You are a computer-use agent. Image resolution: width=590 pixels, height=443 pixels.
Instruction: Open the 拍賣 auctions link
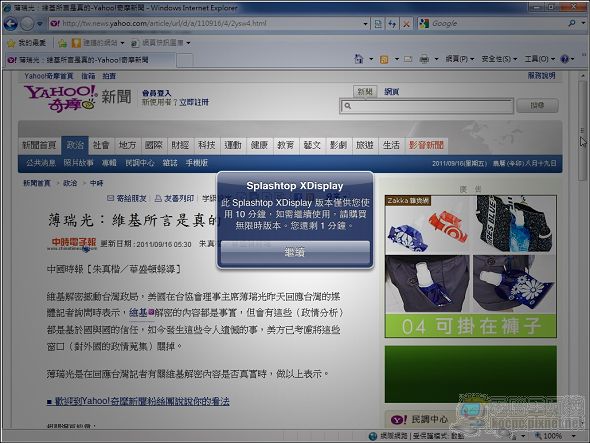click(109, 76)
